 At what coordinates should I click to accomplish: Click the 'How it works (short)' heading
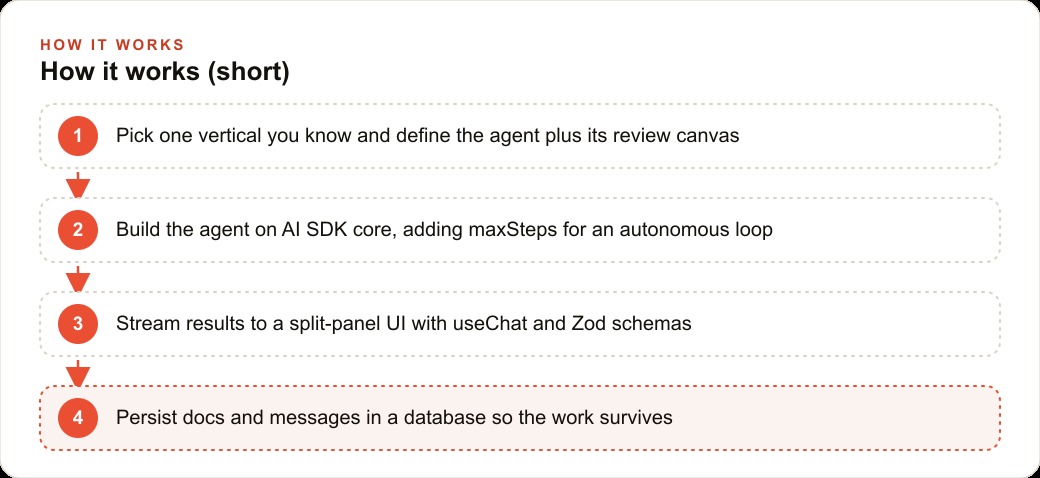(x=164, y=72)
